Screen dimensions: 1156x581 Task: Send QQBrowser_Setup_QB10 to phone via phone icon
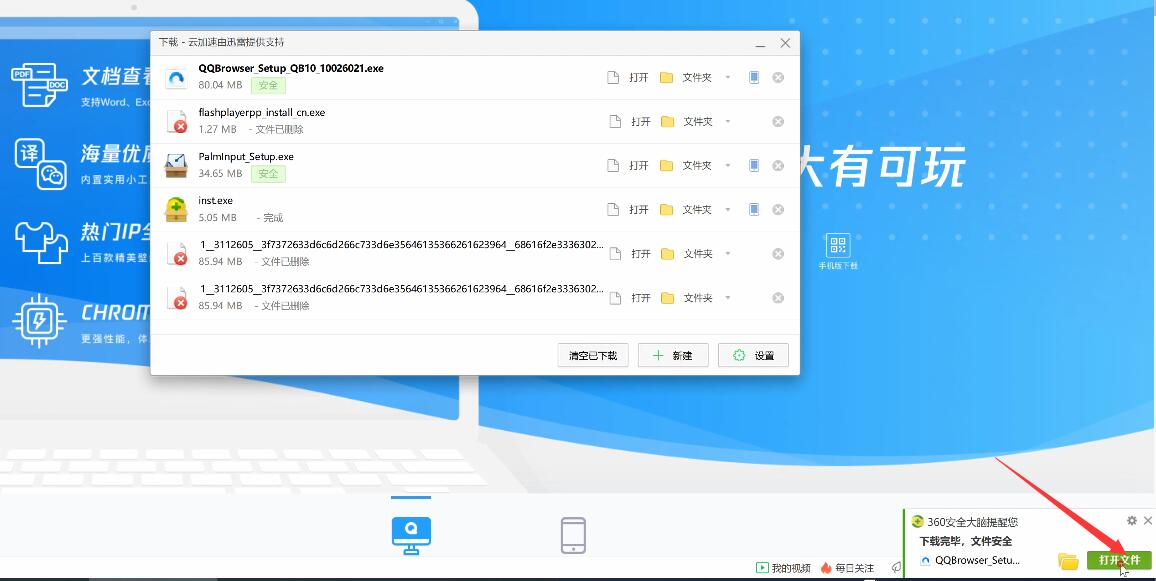click(x=753, y=77)
